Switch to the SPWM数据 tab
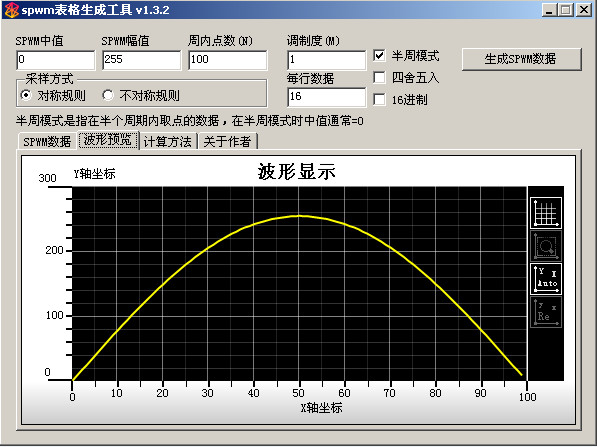Image resolution: width=597 pixels, height=447 pixels. pos(47,142)
